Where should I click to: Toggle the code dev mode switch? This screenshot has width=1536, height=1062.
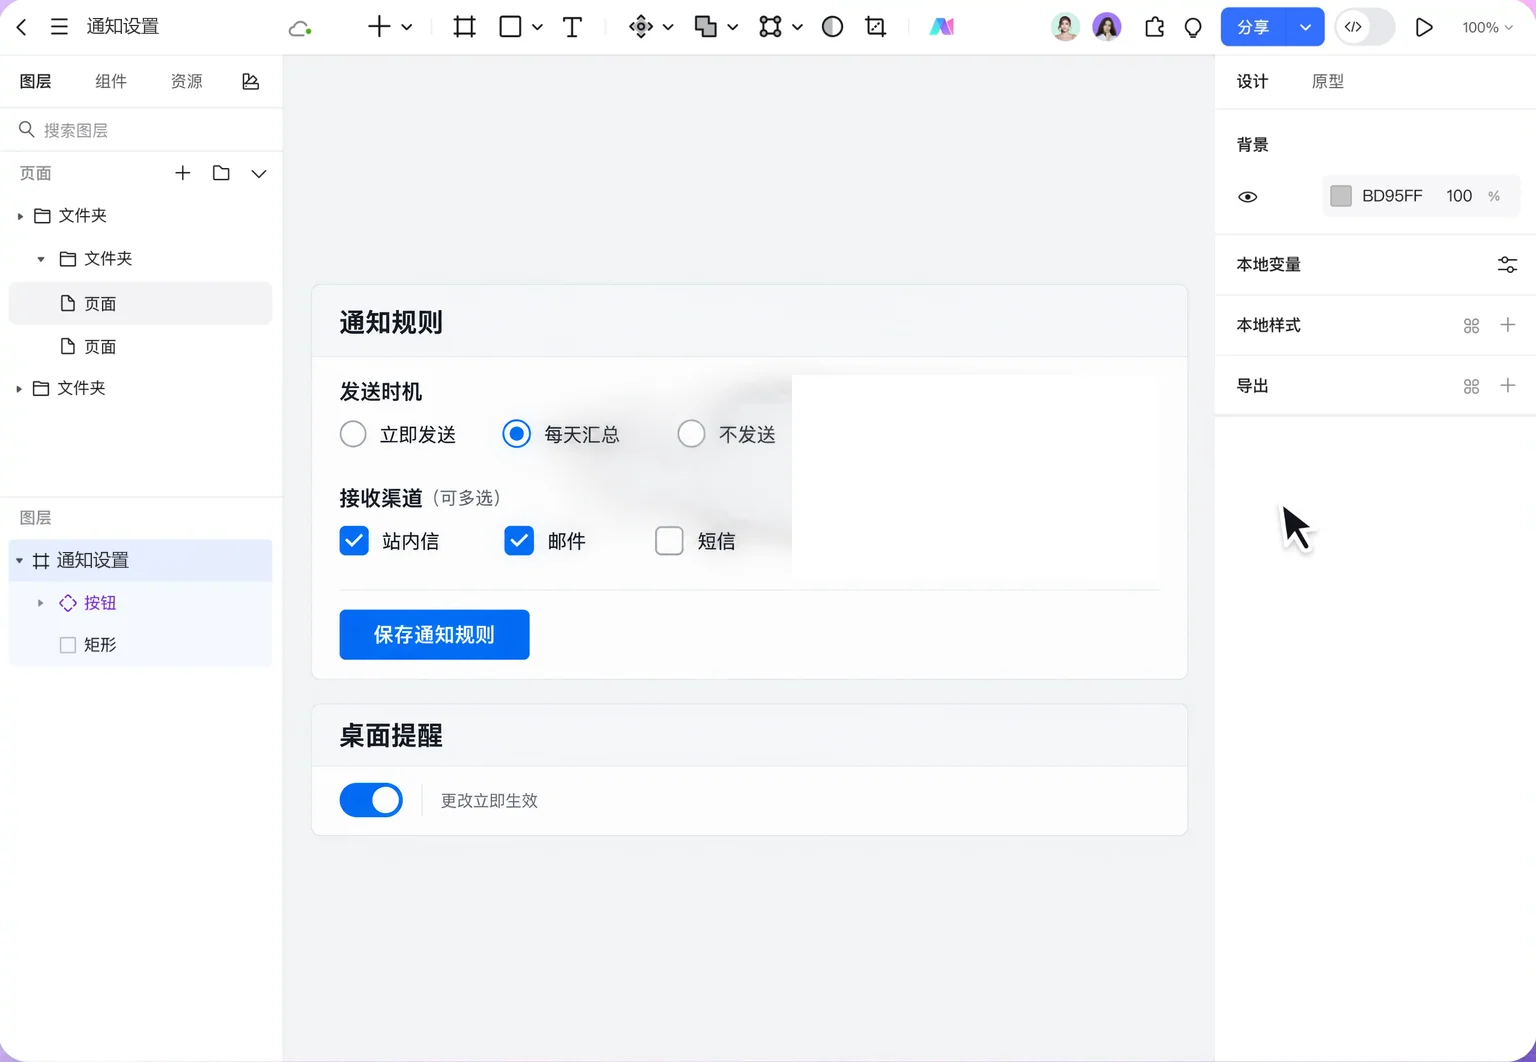[1365, 27]
